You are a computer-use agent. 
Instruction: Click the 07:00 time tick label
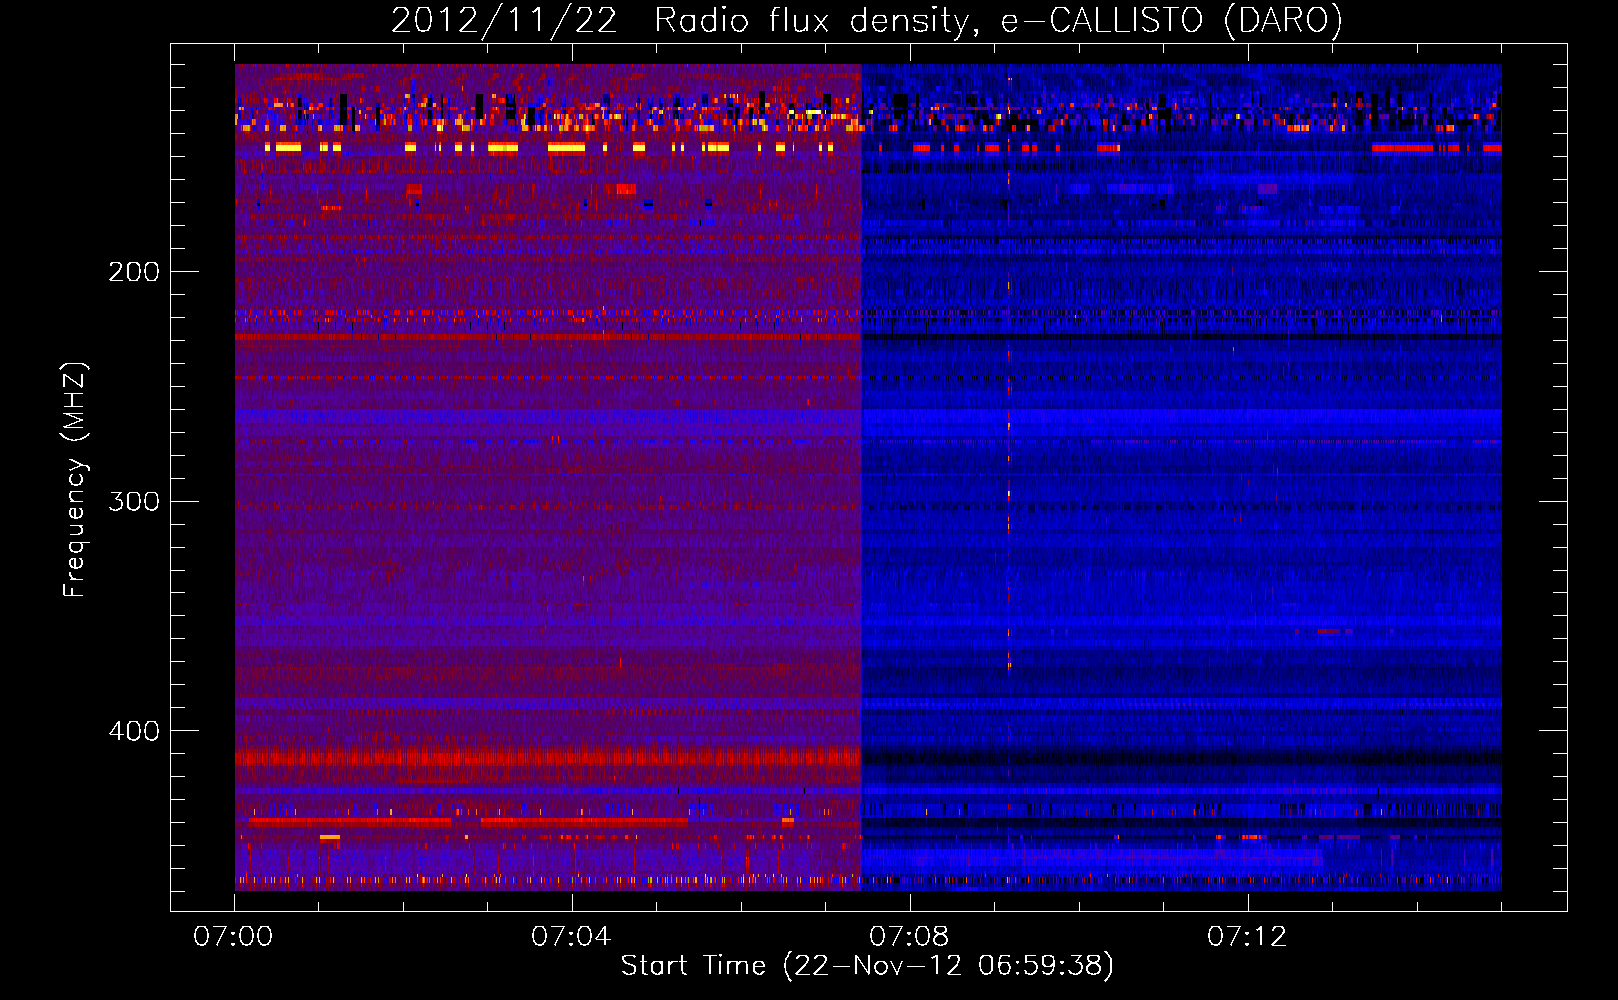click(x=233, y=937)
